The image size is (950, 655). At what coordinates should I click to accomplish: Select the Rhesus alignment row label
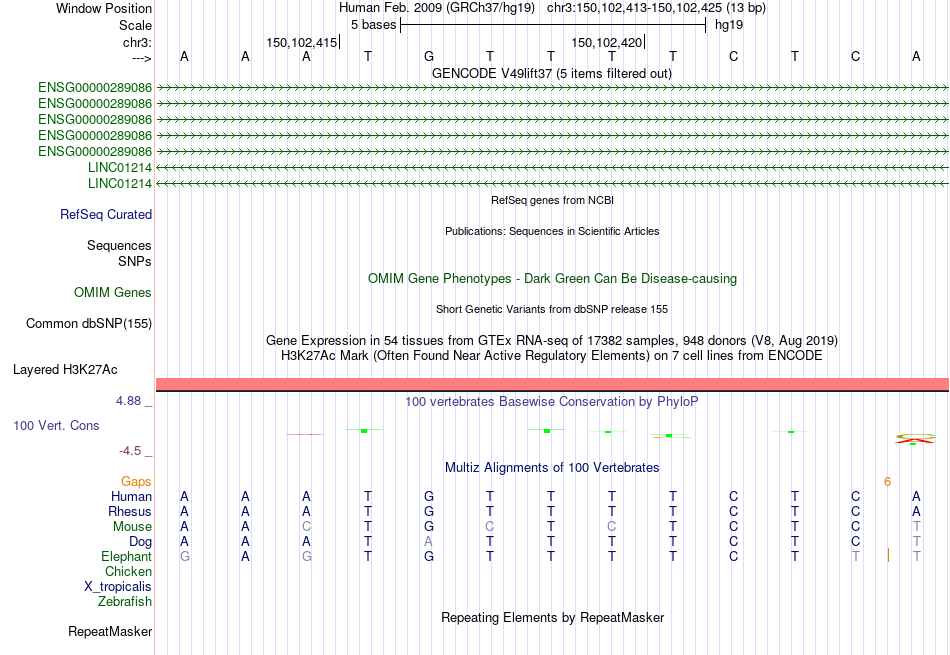[x=130, y=512]
